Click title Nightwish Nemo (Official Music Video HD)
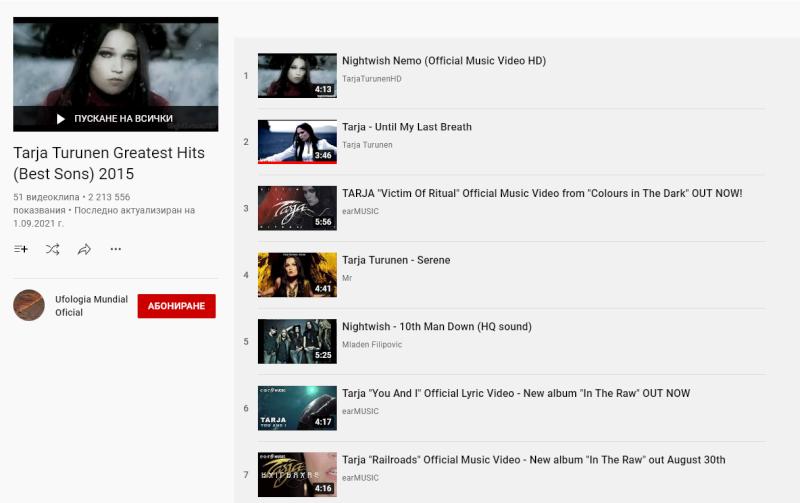Viewport: 800px width, 503px height. (444, 61)
